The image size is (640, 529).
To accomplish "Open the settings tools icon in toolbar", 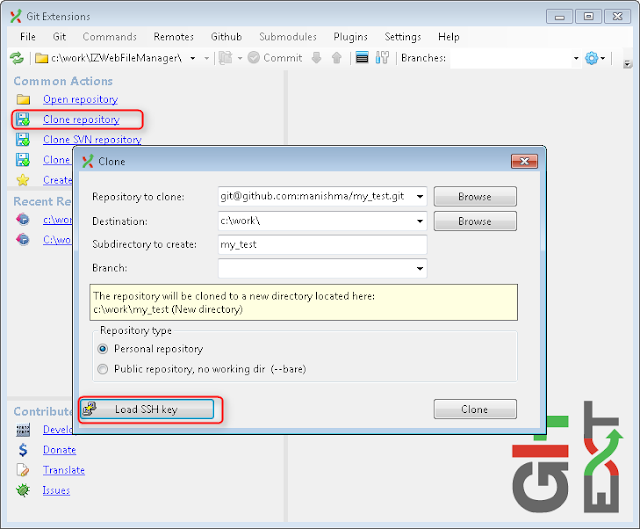I will click(382, 58).
